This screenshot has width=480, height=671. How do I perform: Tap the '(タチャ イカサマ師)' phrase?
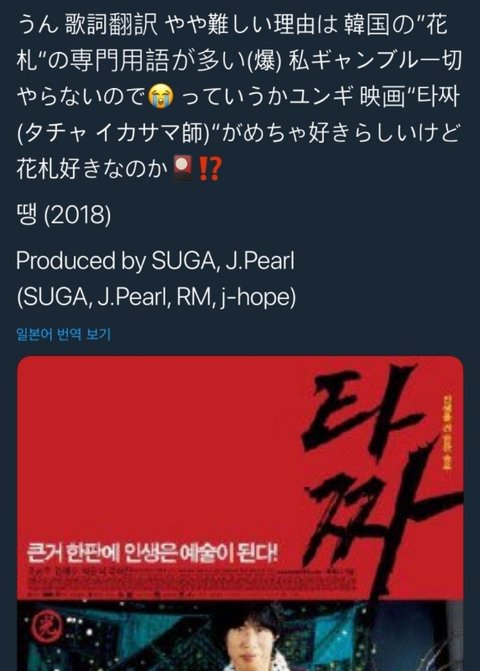click(115, 133)
